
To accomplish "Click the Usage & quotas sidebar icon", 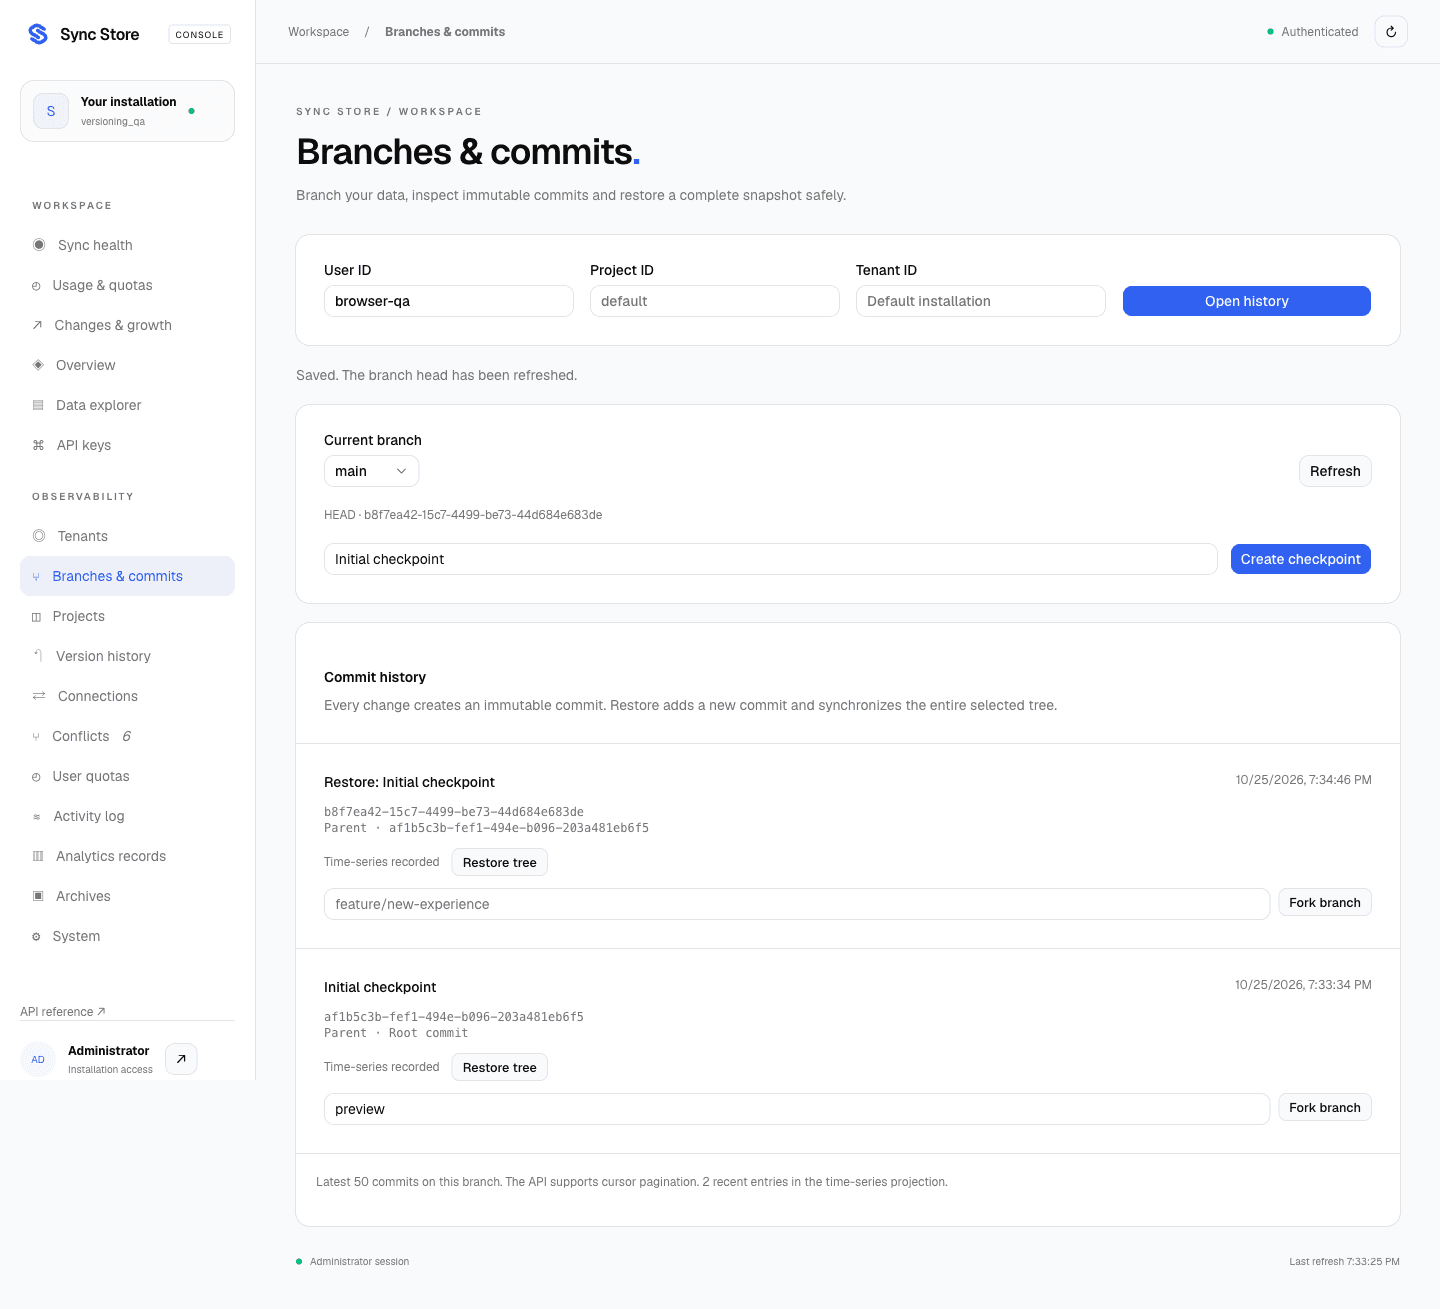I will point(36,286).
